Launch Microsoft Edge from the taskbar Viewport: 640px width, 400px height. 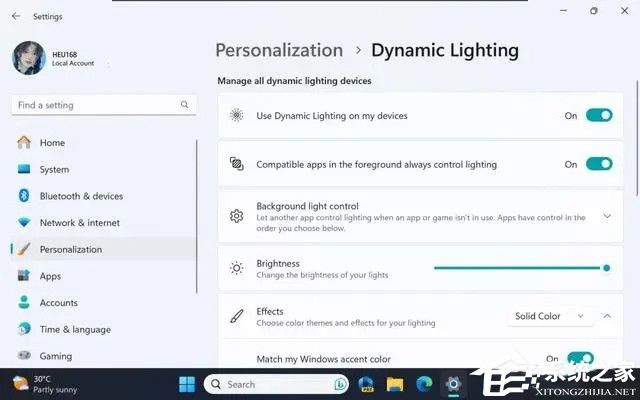click(x=424, y=384)
